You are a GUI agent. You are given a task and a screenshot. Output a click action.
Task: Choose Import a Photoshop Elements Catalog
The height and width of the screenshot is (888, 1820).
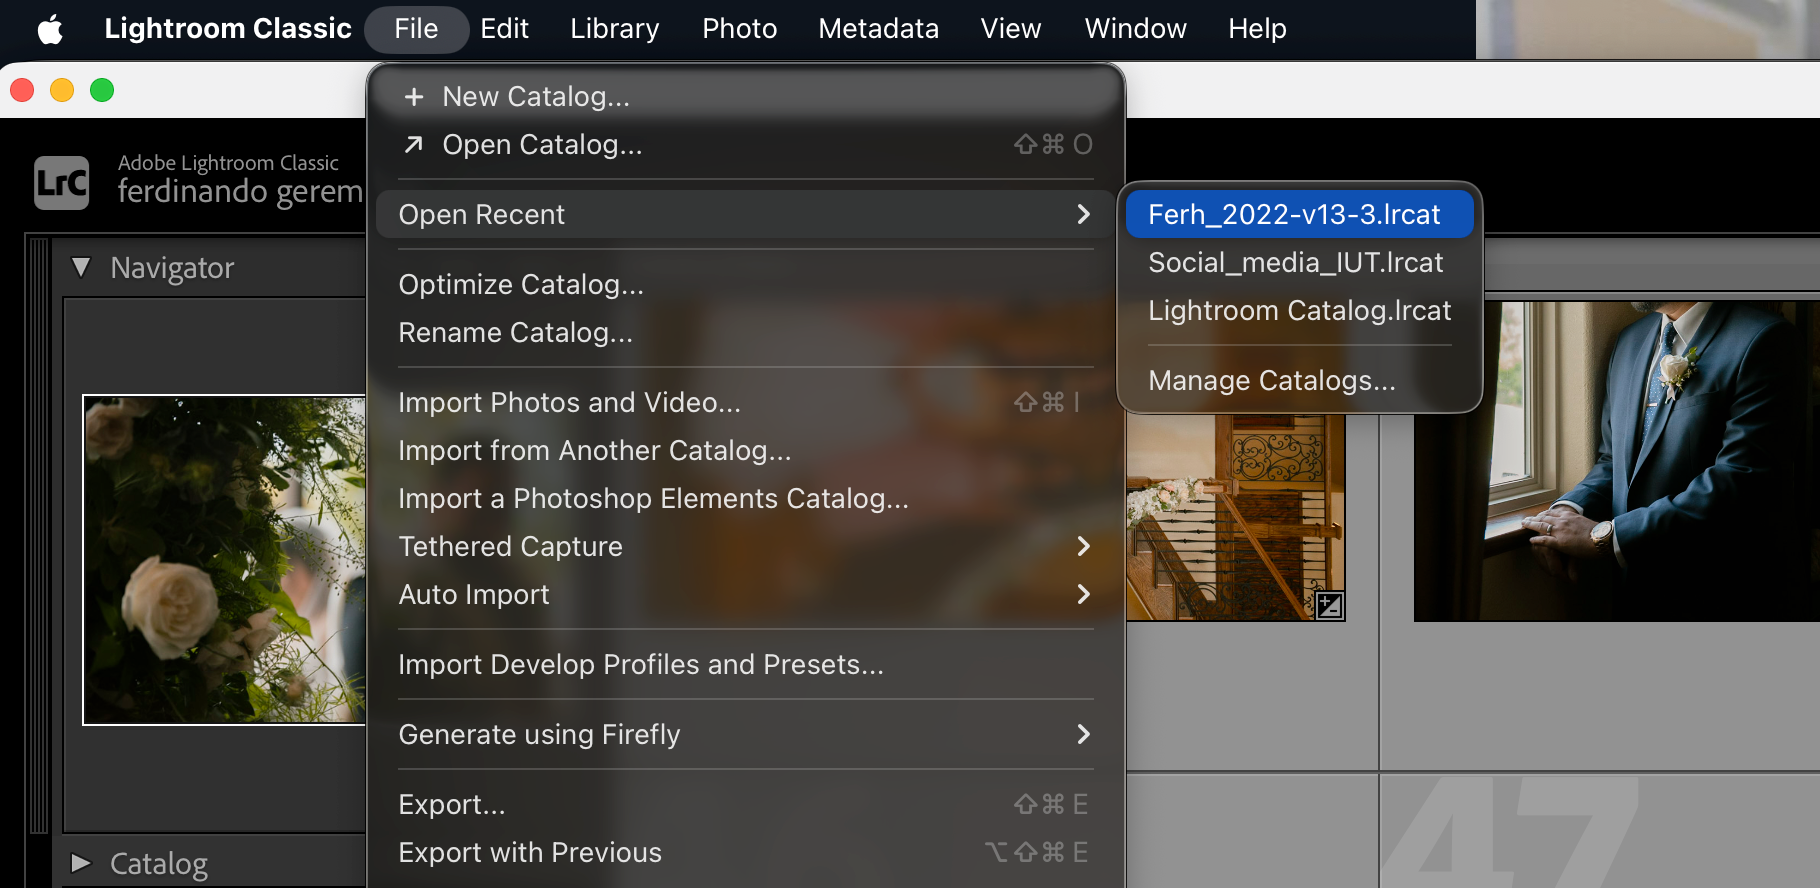746,499
